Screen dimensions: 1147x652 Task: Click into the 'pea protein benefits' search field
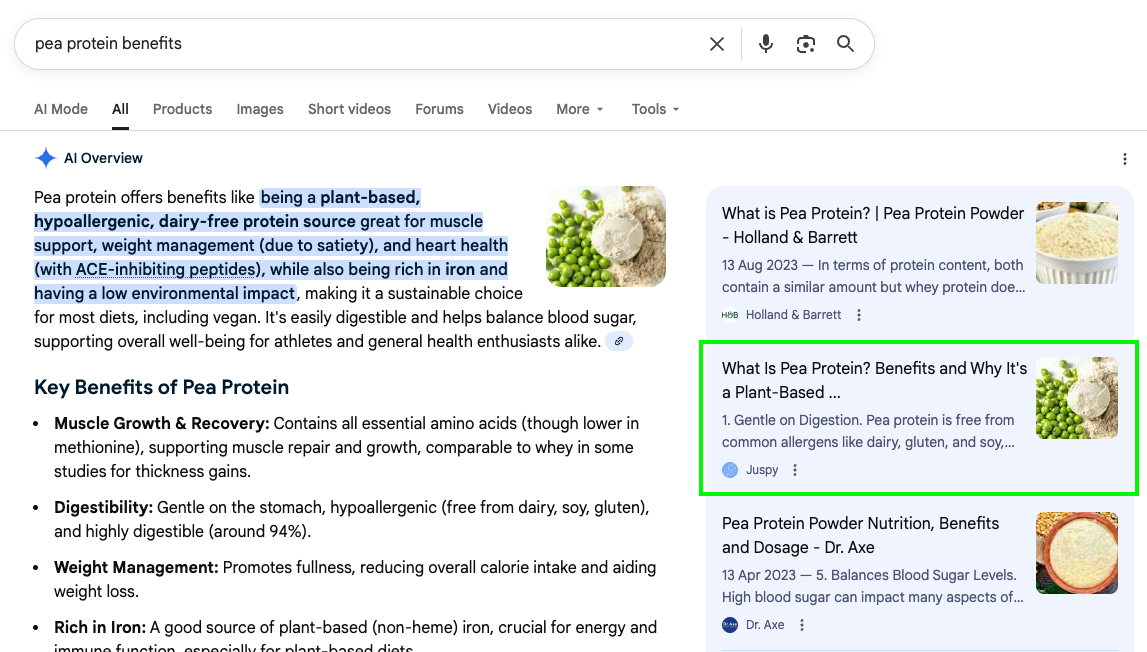click(x=366, y=44)
